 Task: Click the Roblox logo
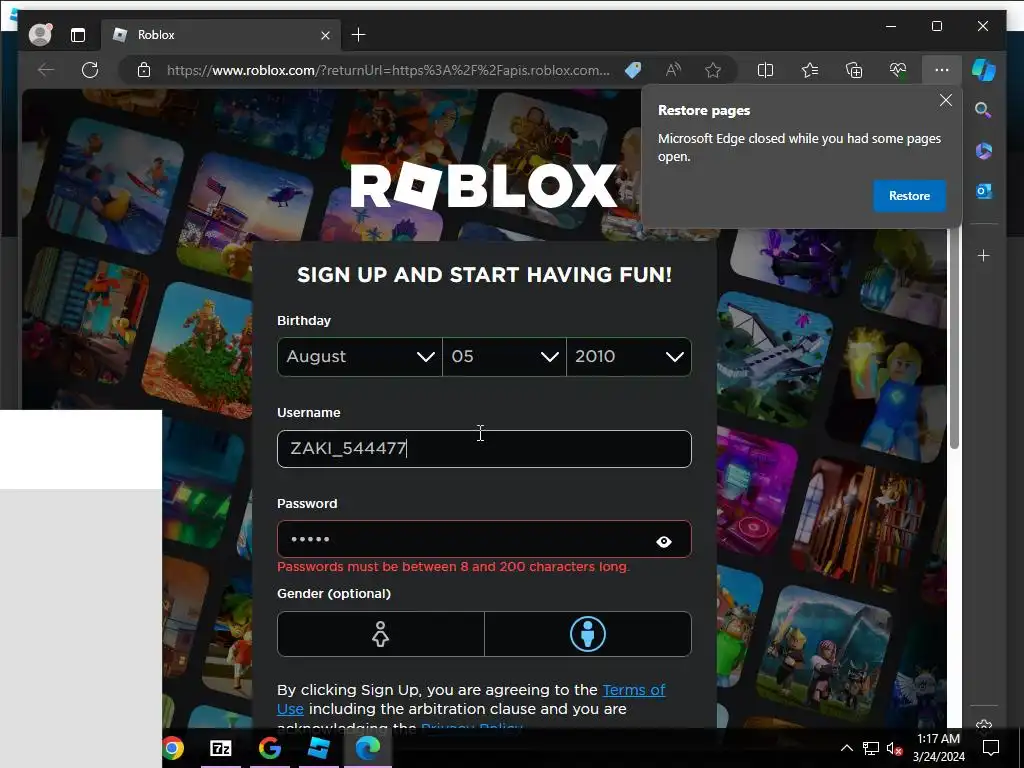[484, 186]
